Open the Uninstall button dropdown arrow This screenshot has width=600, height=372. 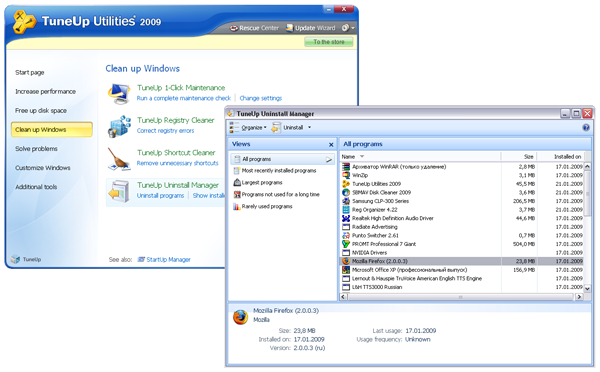[x=309, y=127]
